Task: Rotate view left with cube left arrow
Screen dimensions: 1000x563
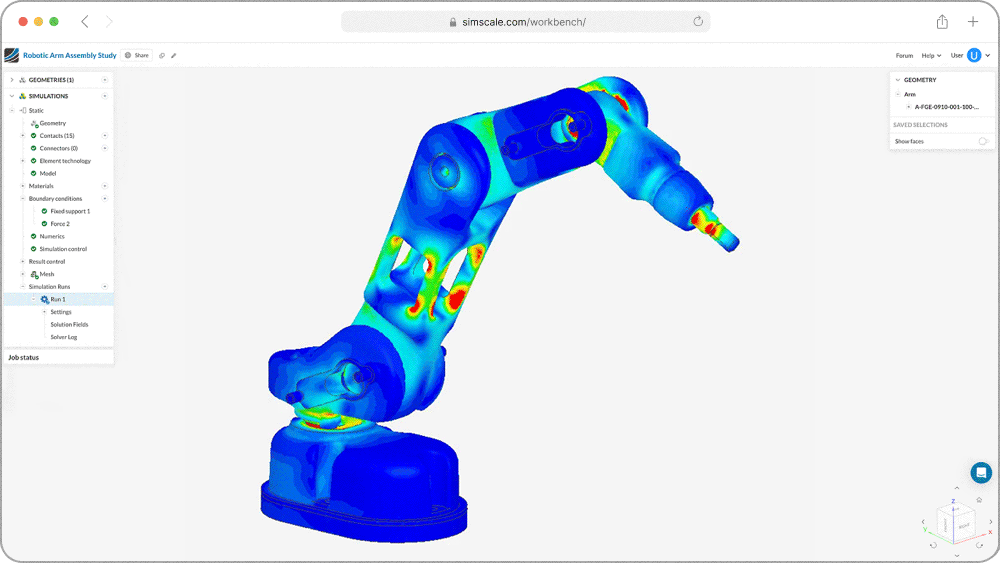Action: [x=923, y=522]
